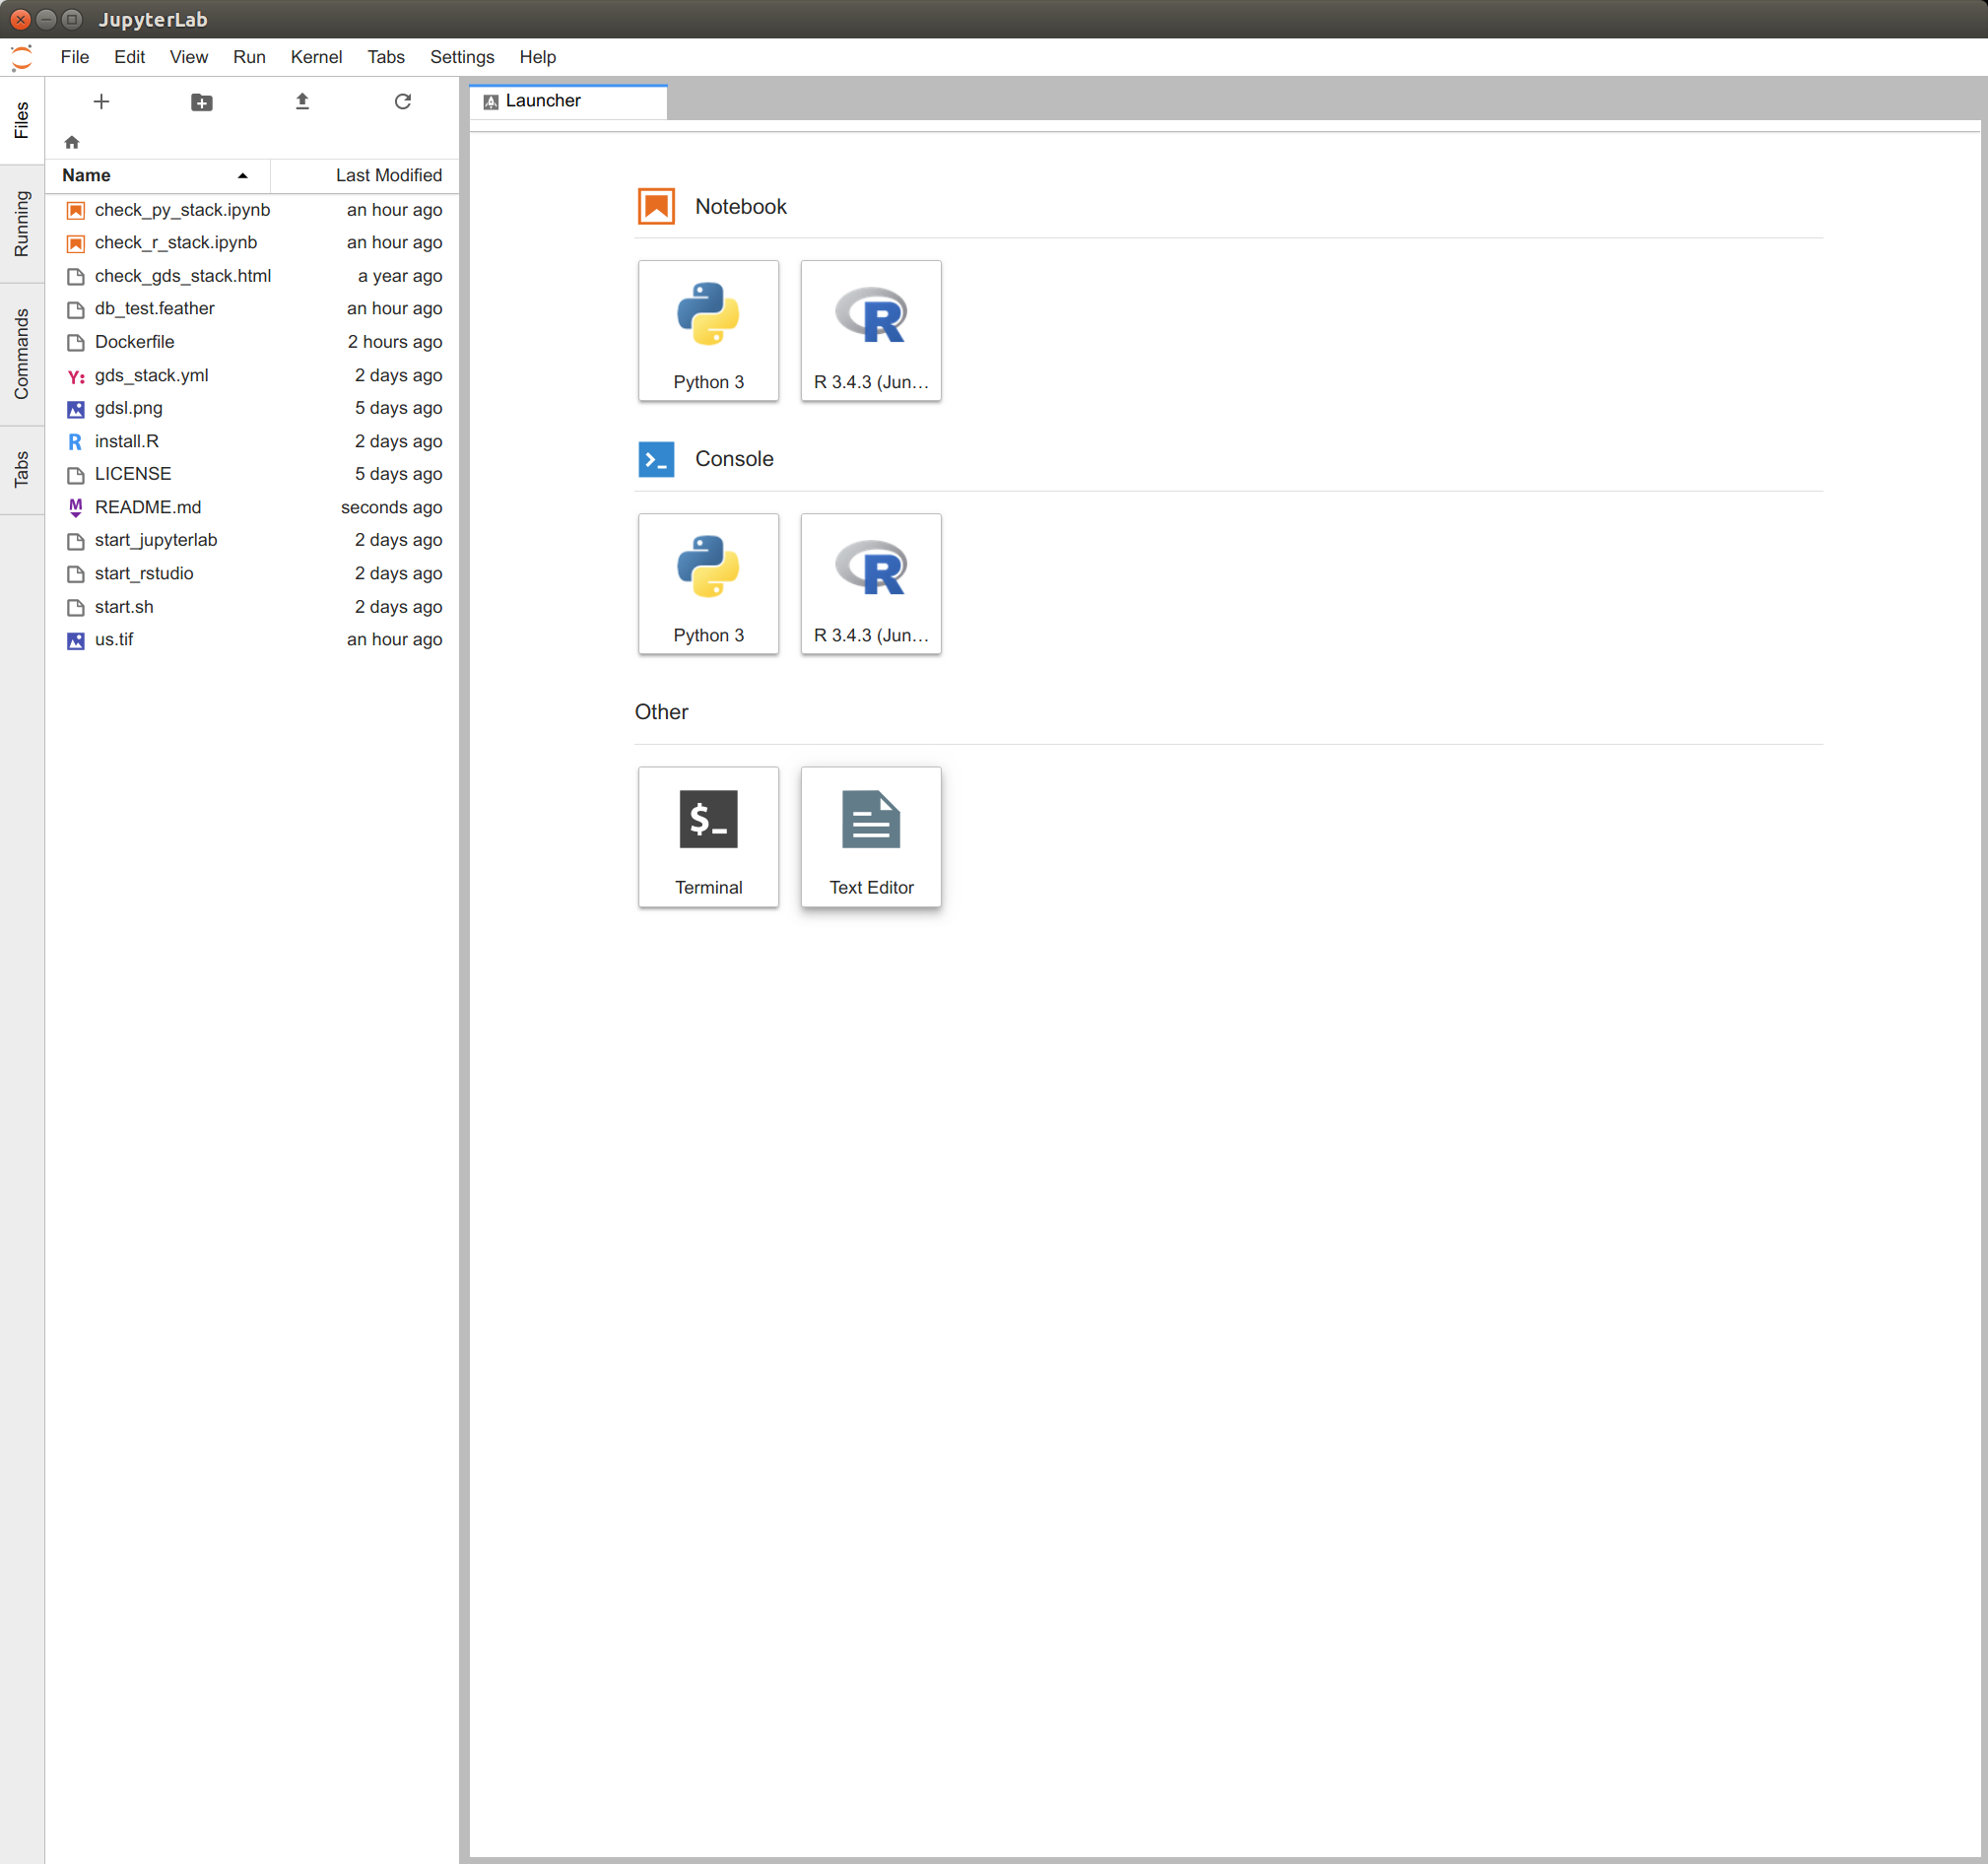Toggle sort order on the Name column
The height and width of the screenshot is (1864, 1988).
(x=155, y=175)
